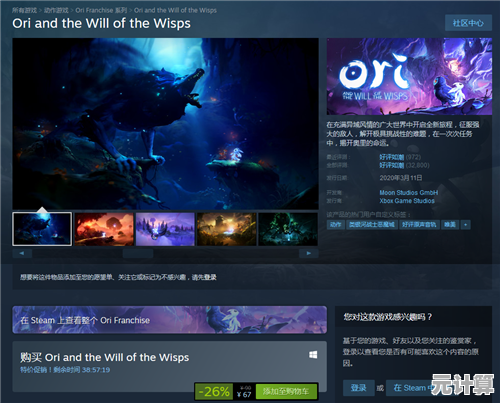Click the release date 2020年3月11日

point(401,178)
